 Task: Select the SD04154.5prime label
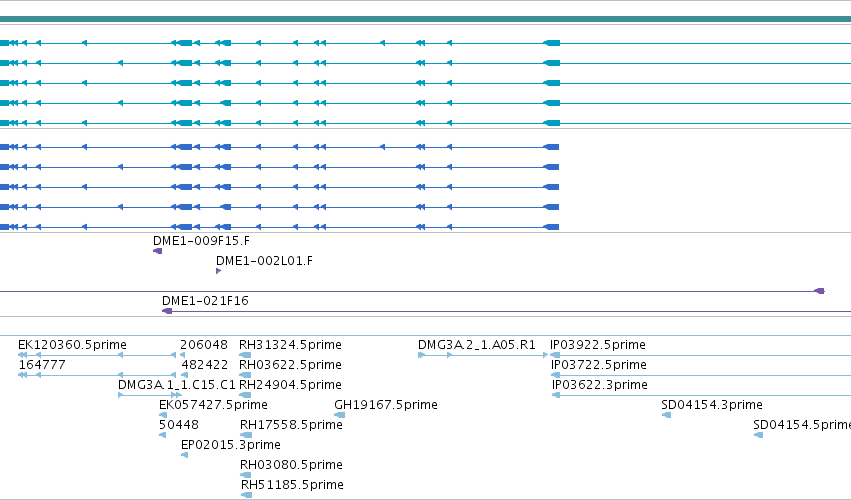[802, 425]
